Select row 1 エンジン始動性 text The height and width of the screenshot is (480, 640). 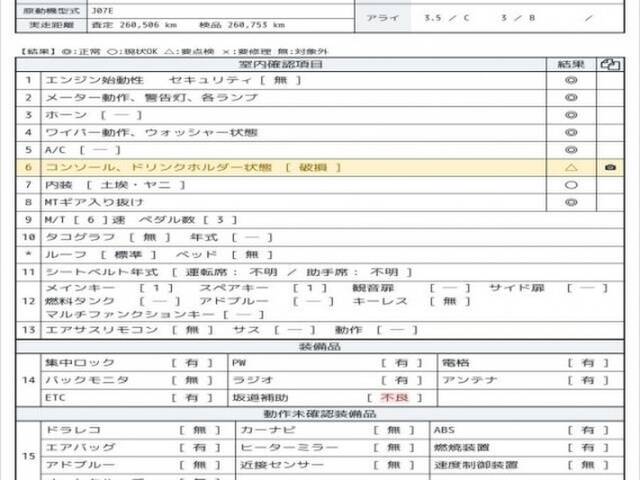click(173, 80)
